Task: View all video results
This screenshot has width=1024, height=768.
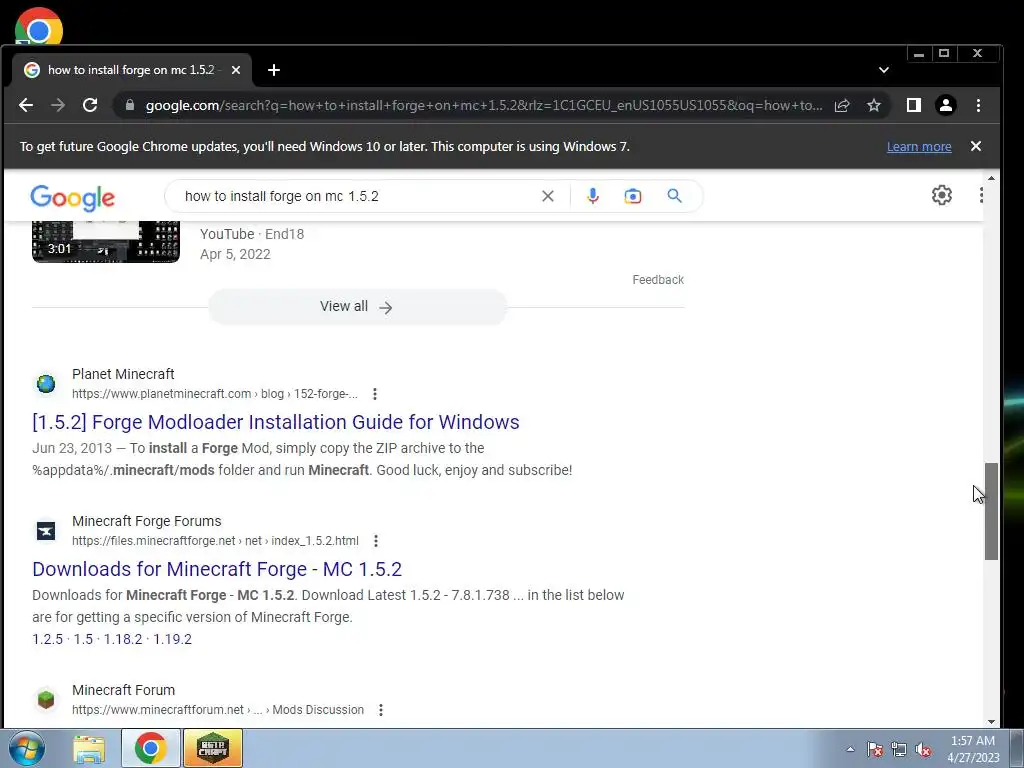Action: point(357,306)
